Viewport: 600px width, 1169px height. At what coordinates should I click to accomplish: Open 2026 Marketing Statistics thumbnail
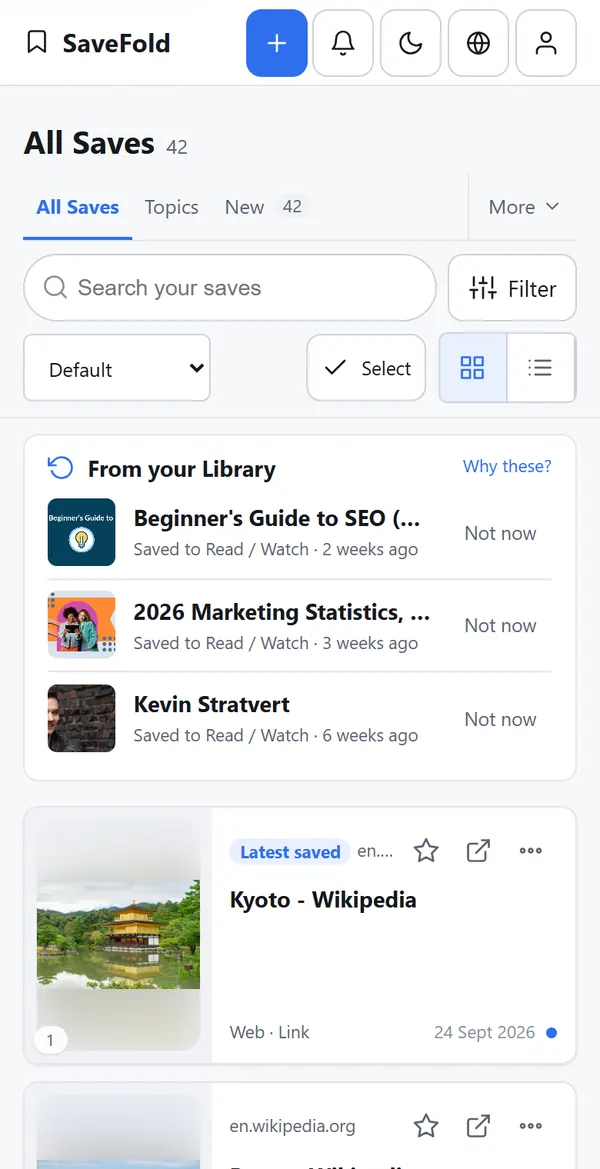(81, 625)
